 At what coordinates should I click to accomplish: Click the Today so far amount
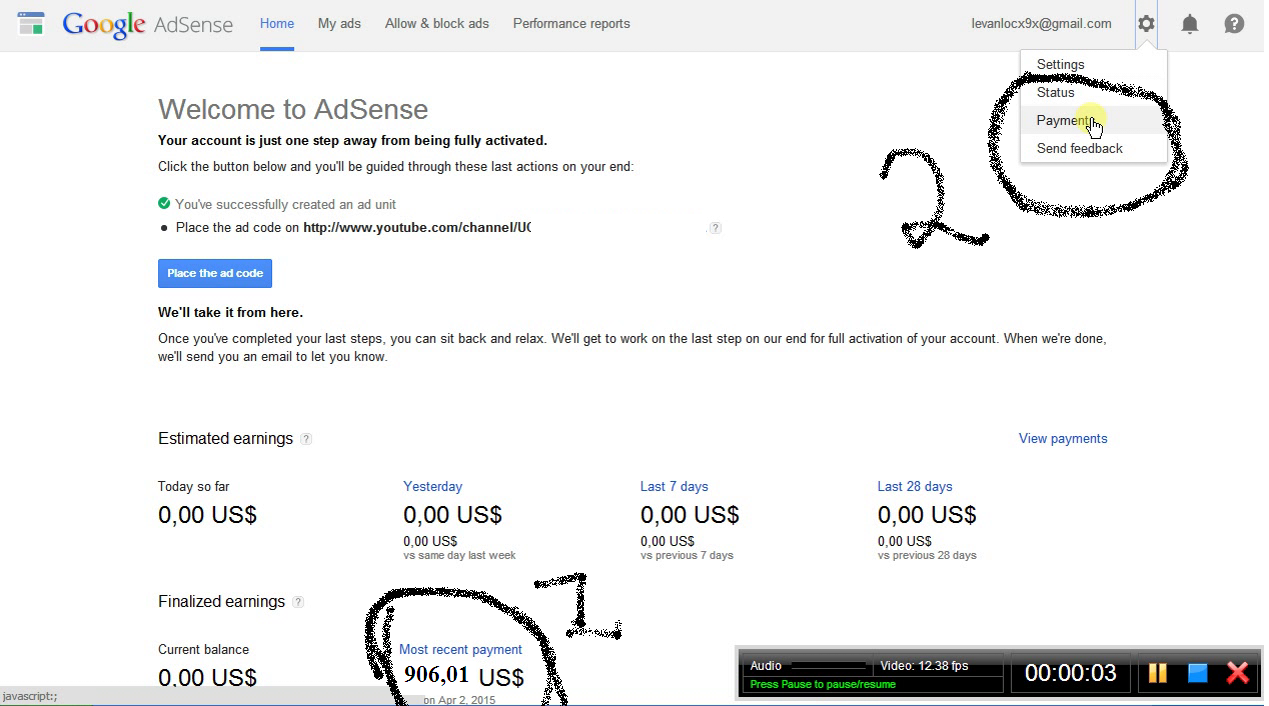(207, 515)
